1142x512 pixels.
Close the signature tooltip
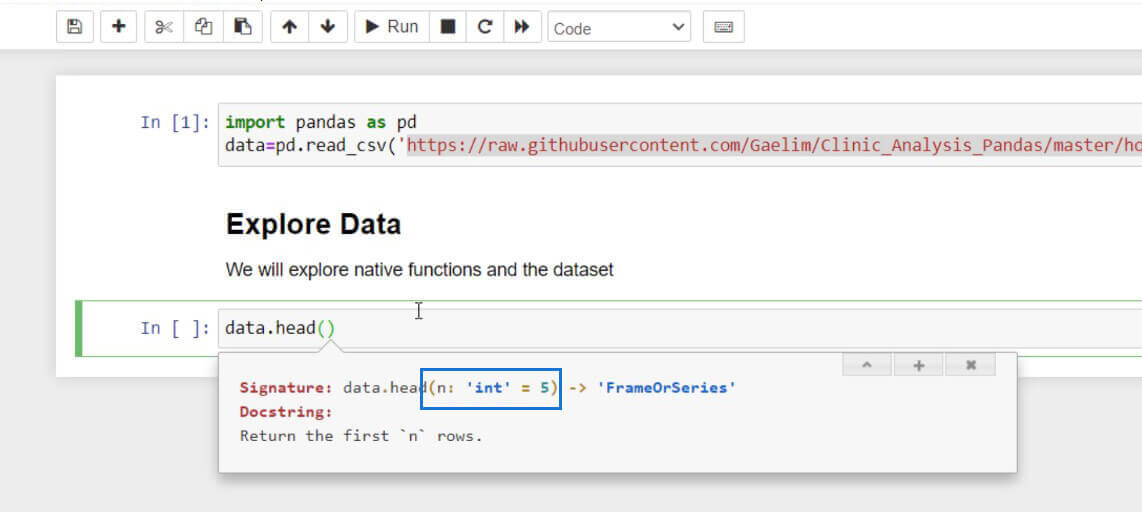click(x=970, y=365)
